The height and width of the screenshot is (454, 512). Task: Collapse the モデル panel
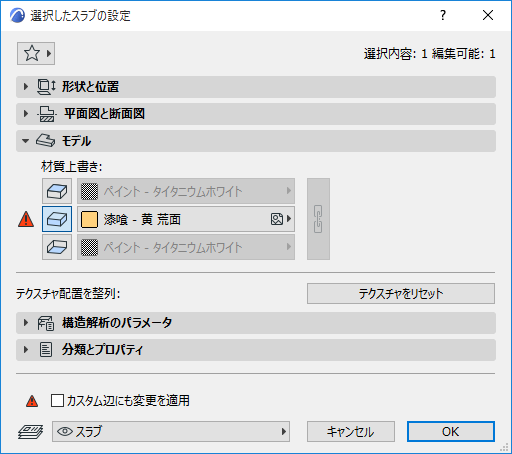256,141
